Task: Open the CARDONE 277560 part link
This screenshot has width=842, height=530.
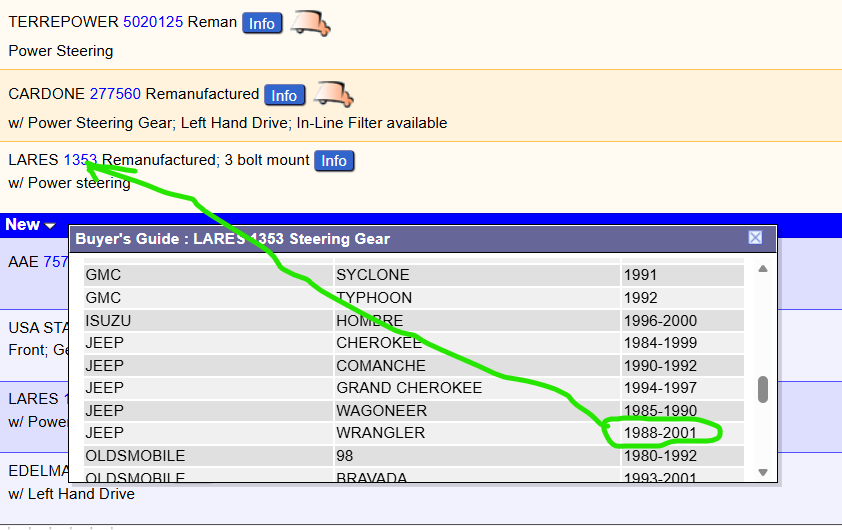Action: point(115,94)
